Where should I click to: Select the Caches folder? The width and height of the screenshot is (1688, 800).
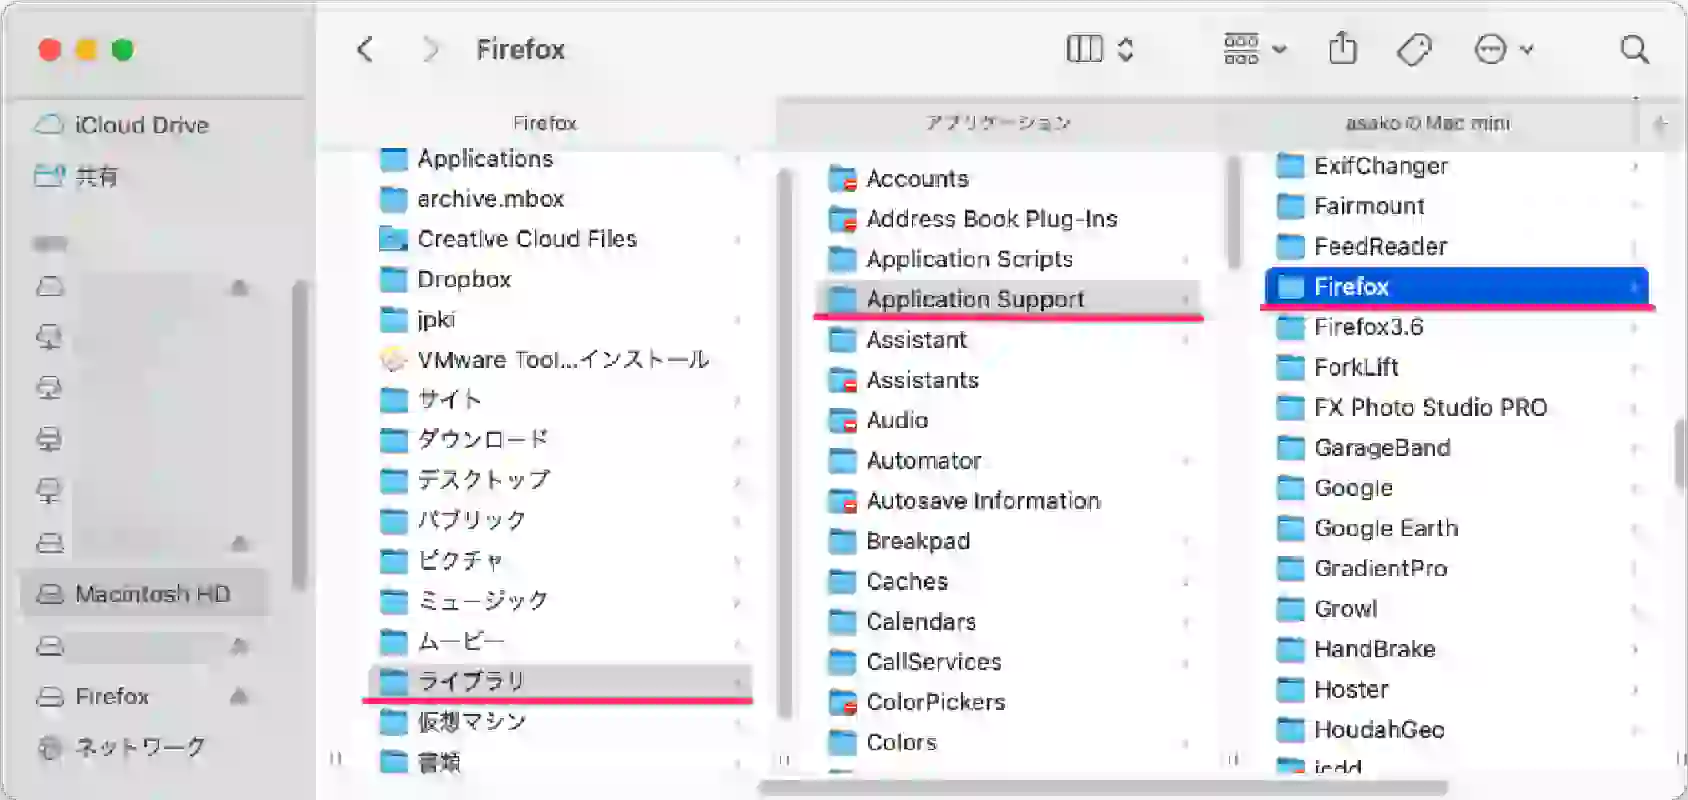pyautogui.click(x=907, y=581)
